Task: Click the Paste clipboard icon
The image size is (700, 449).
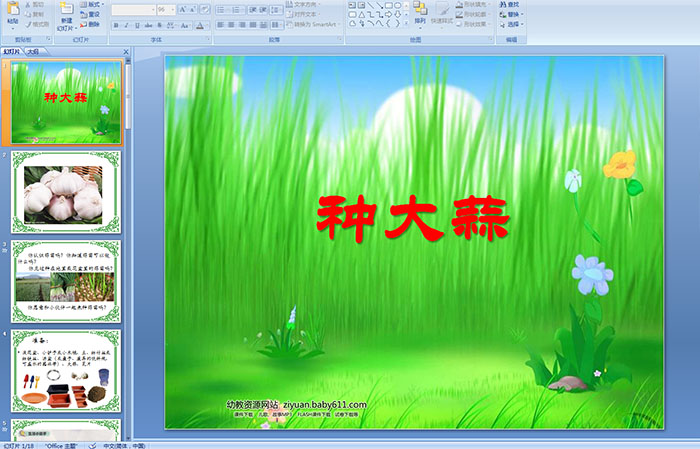Action: point(13,10)
